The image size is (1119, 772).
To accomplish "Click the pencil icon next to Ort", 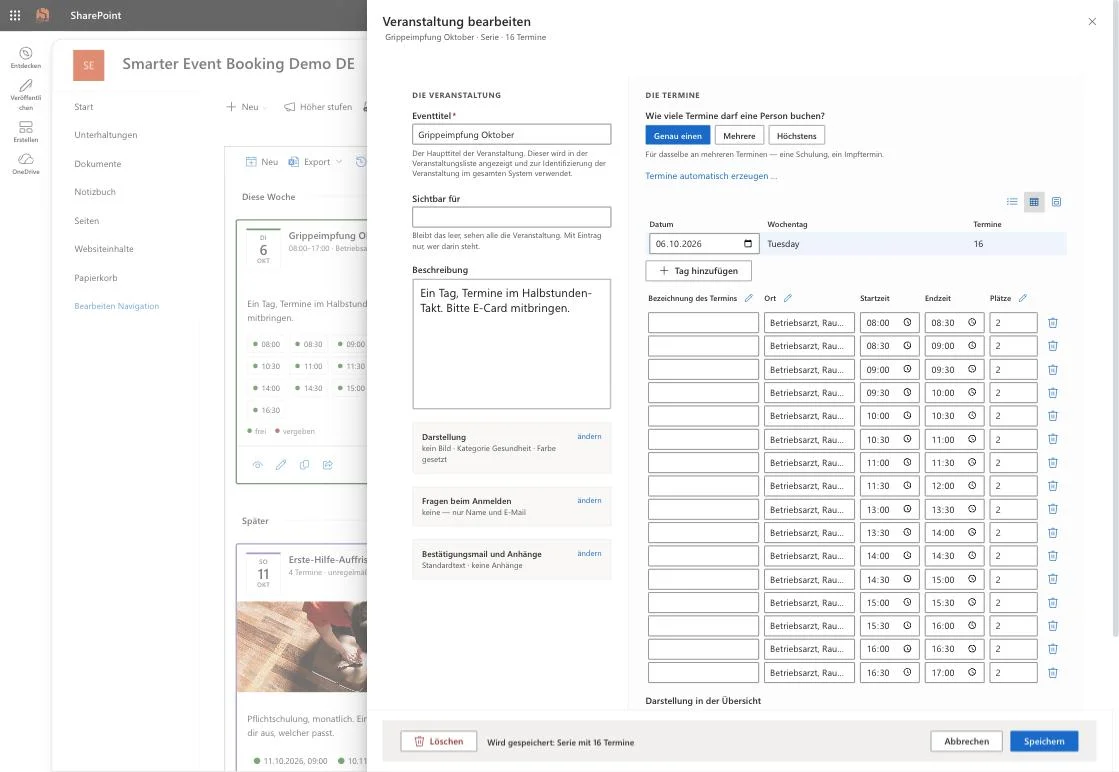I will tap(788, 298).
